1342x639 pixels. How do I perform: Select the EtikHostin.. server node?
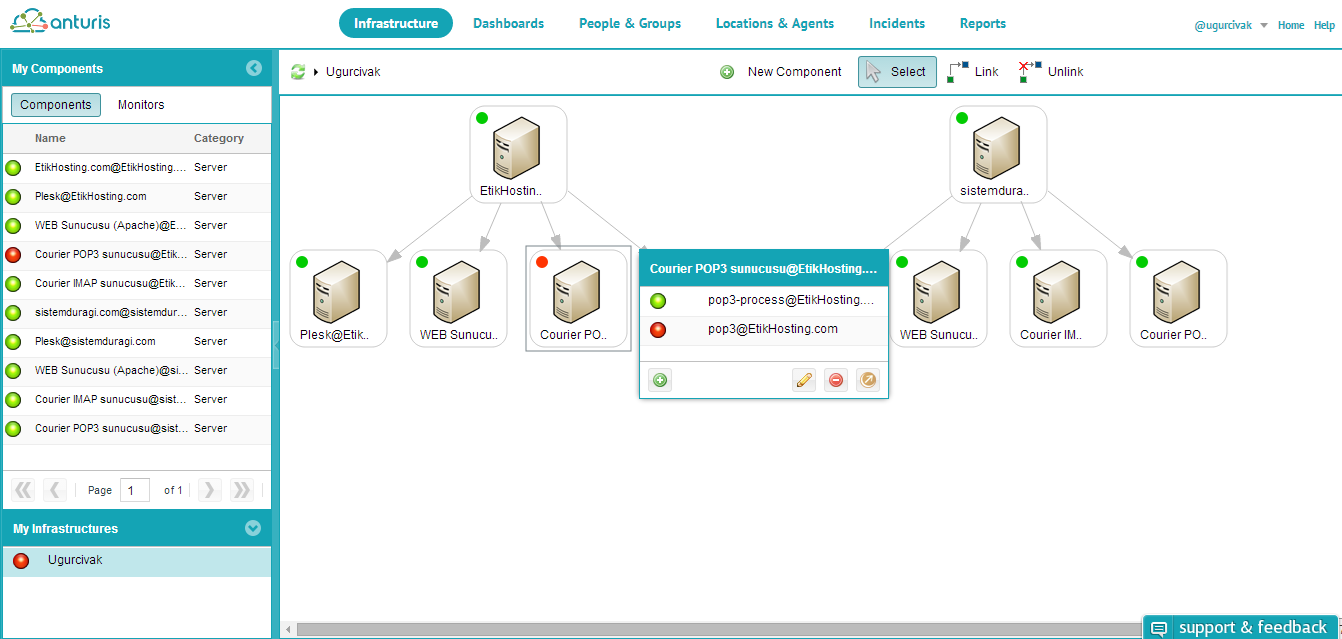click(x=519, y=155)
